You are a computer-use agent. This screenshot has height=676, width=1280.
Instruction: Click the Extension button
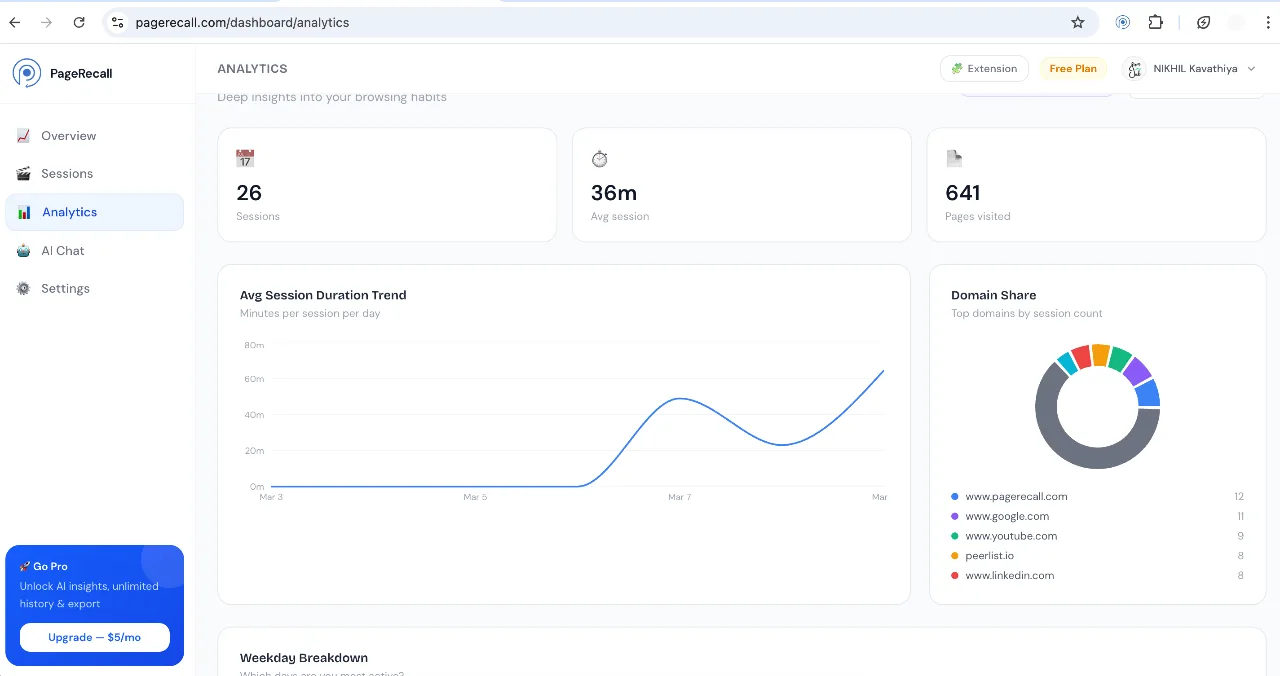click(984, 69)
